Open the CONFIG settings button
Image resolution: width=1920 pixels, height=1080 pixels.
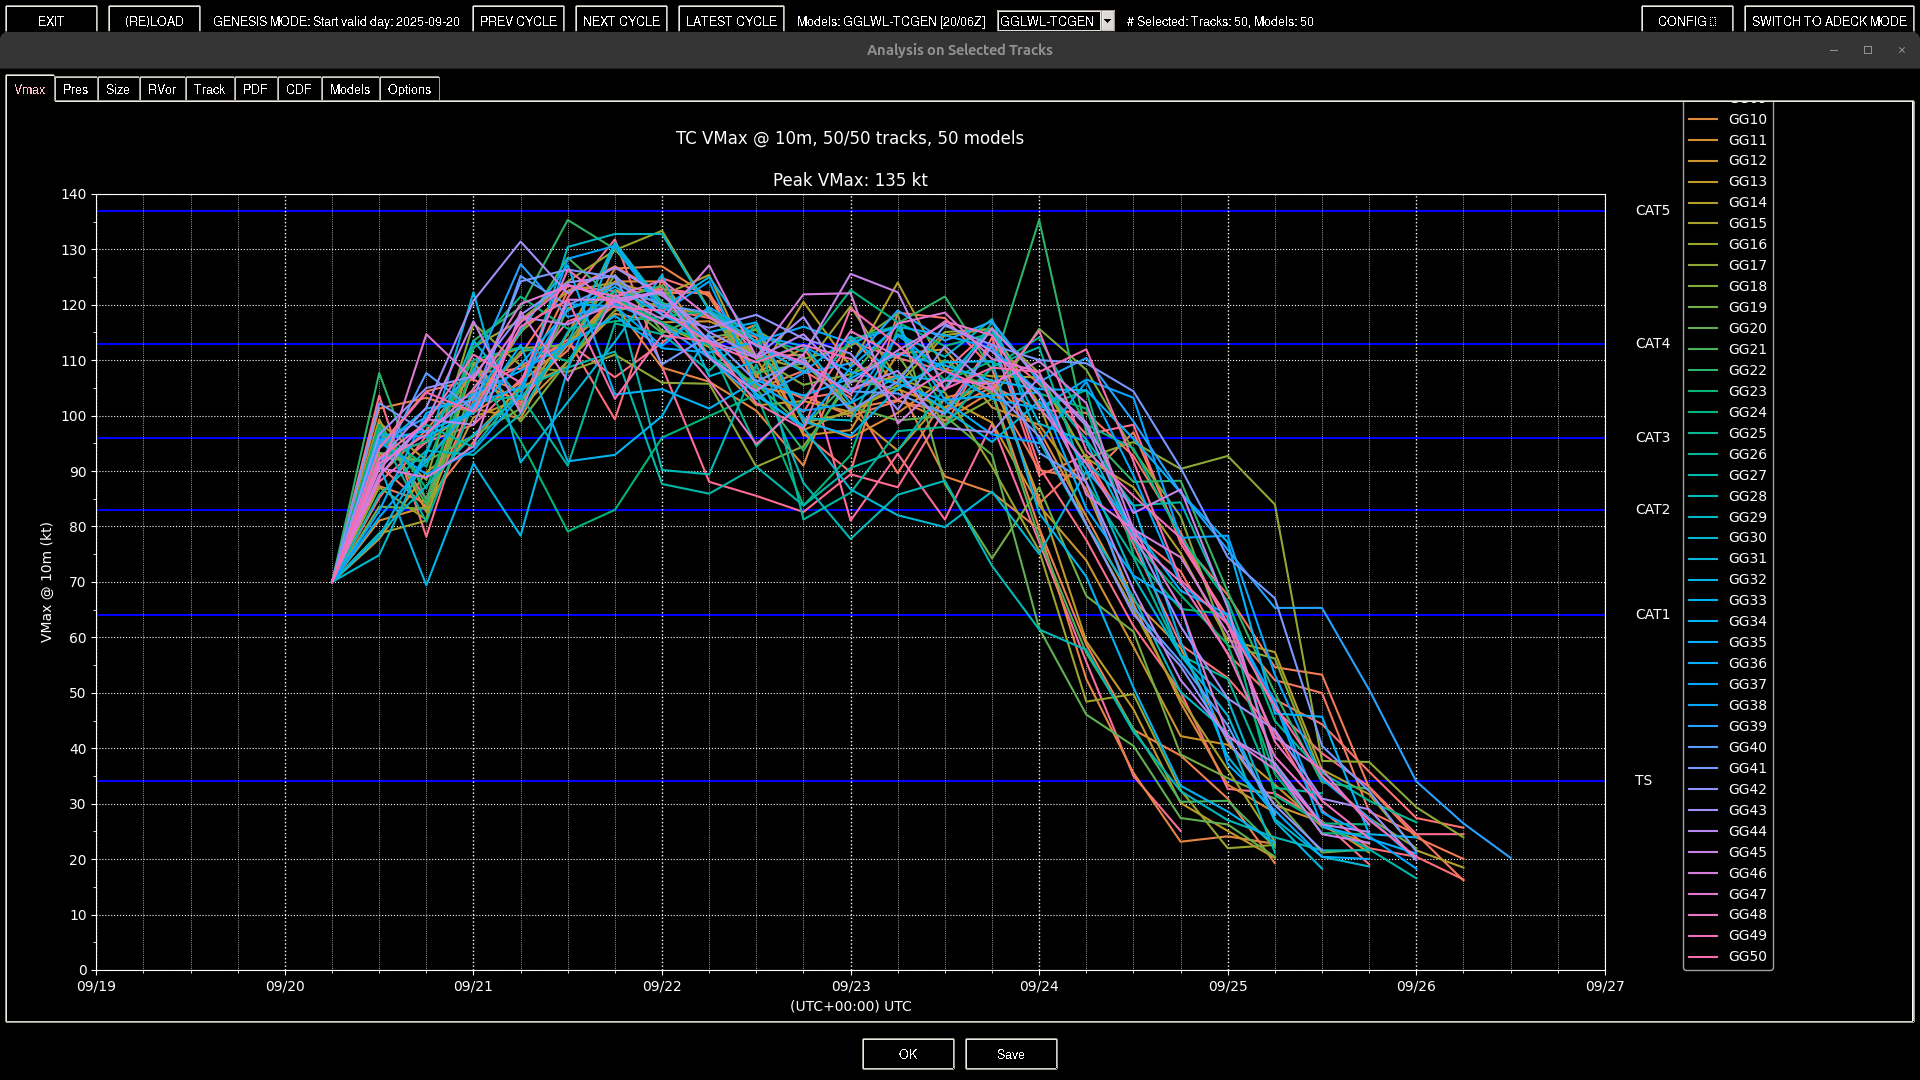click(x=1687, y=21)
